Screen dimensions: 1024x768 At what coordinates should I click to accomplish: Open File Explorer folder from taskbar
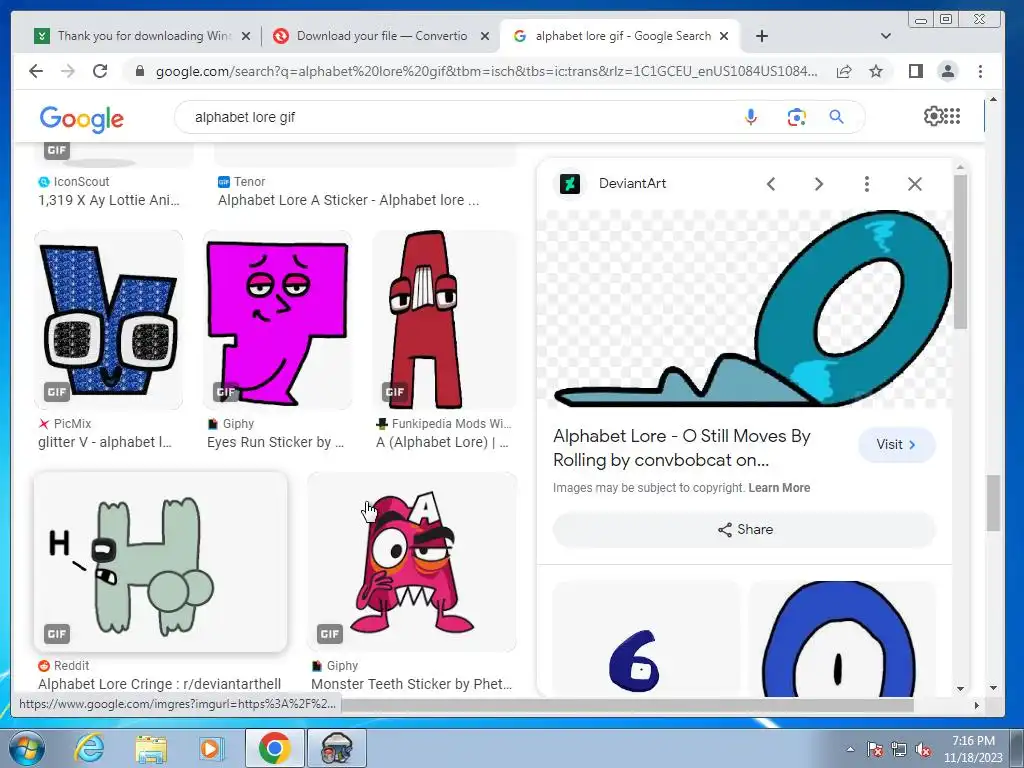tap(151, 748)
